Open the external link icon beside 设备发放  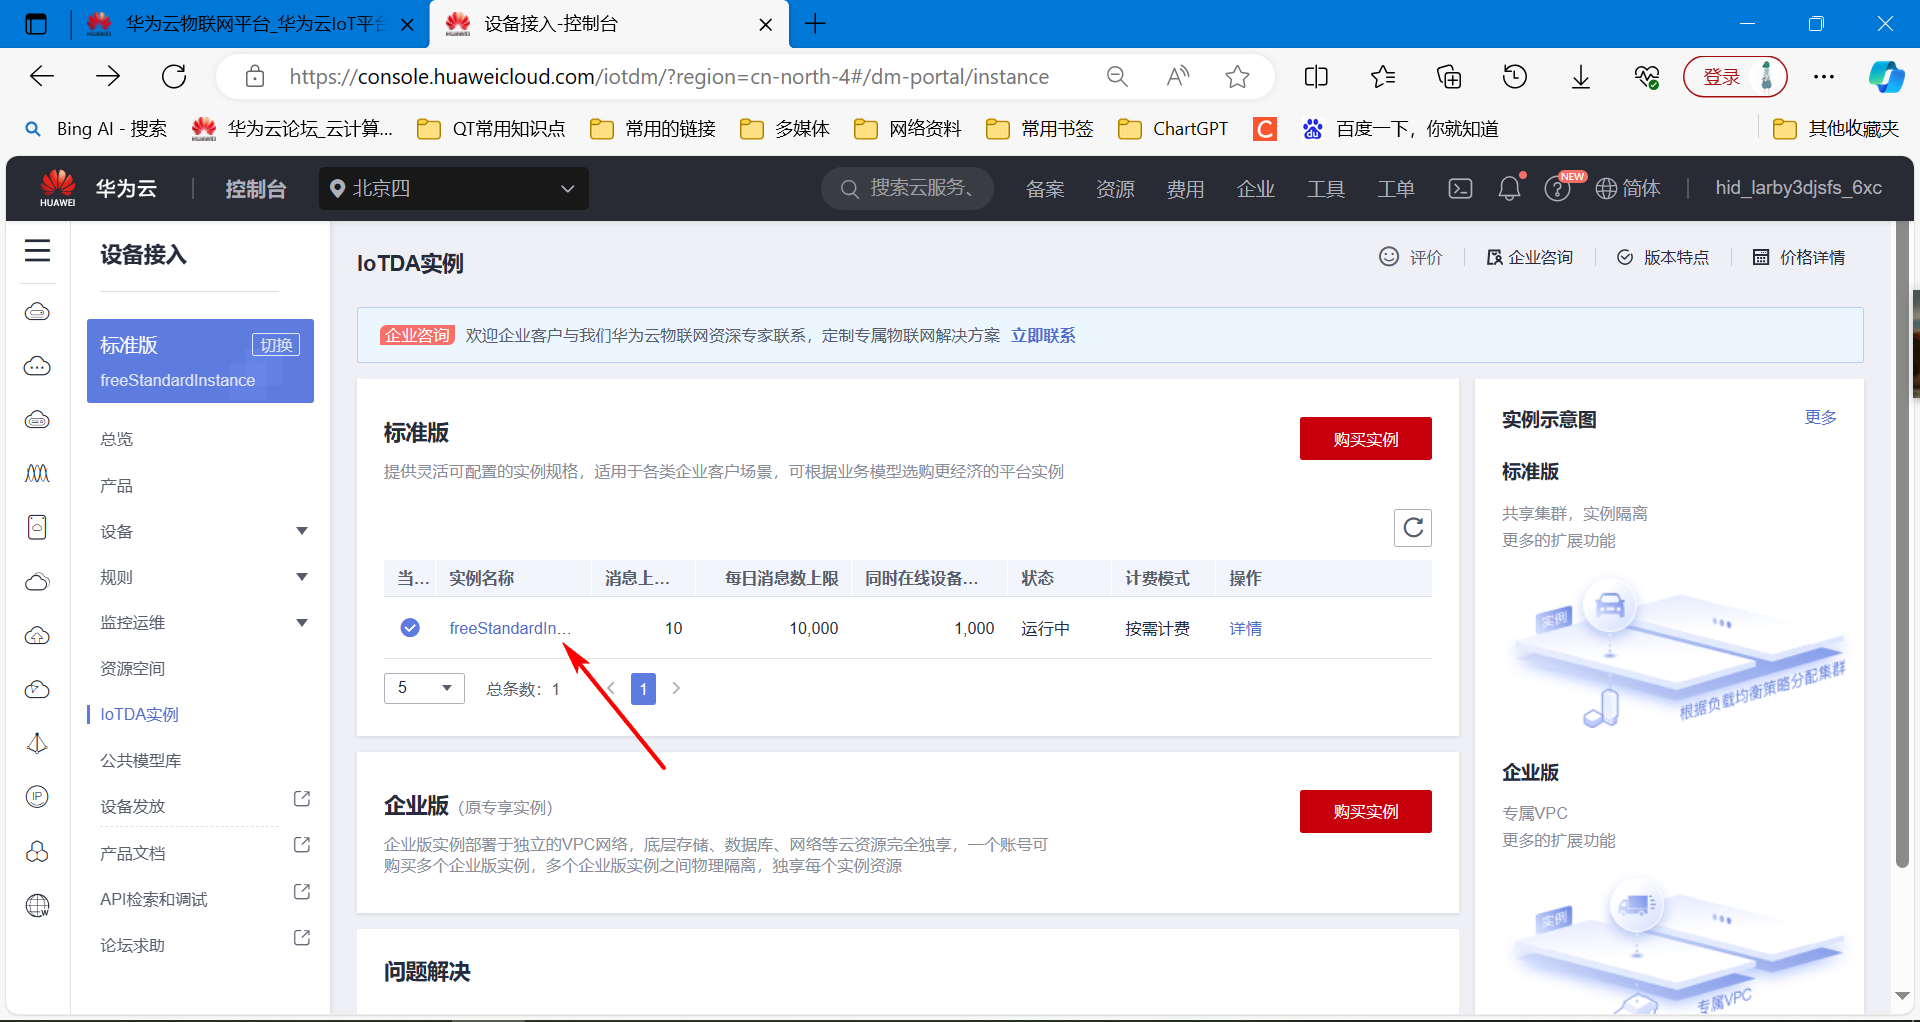[302, 799]
